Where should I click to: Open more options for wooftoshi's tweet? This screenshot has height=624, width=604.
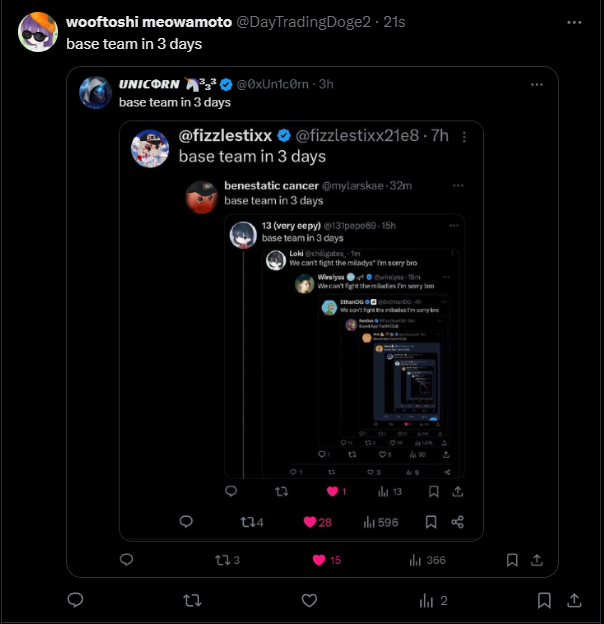[573, 21]
